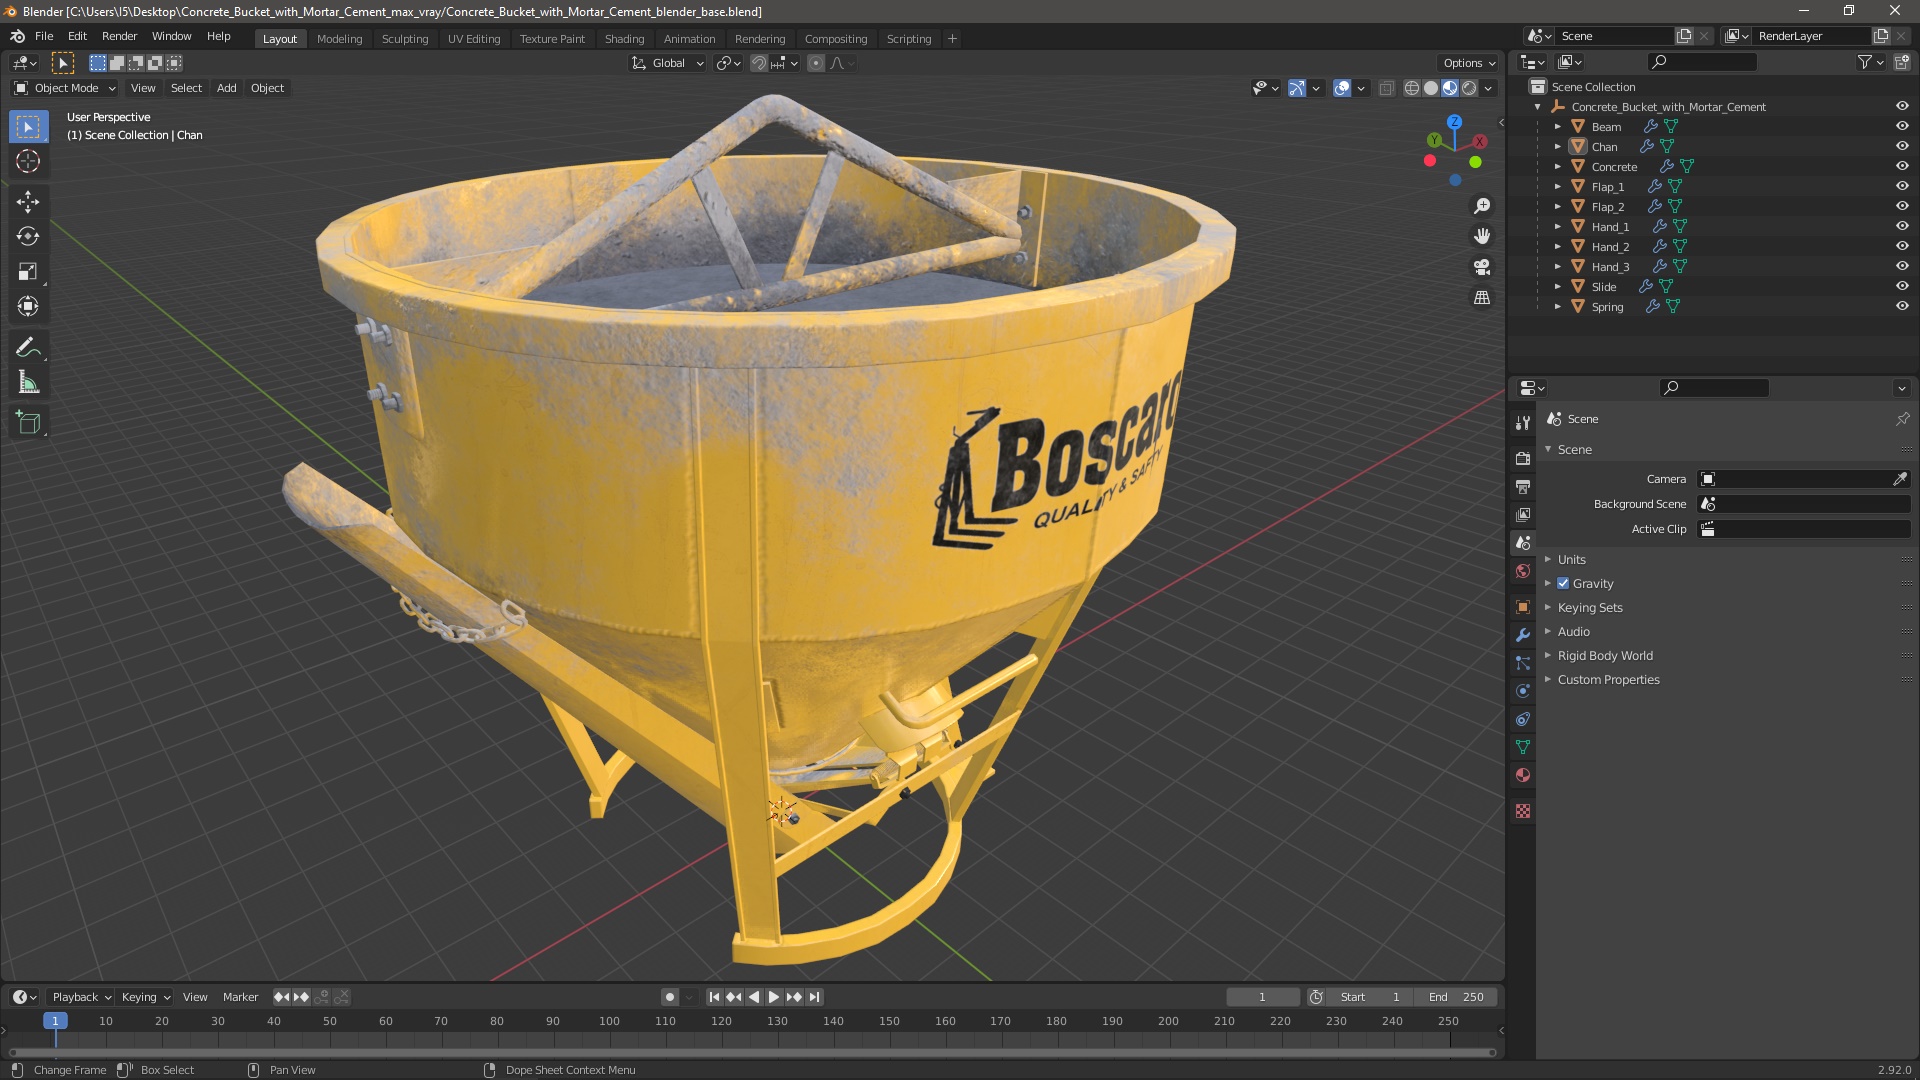Hide the Flap_1 object
The width and height of the screenshot is (1920, 1080).
1902,186
